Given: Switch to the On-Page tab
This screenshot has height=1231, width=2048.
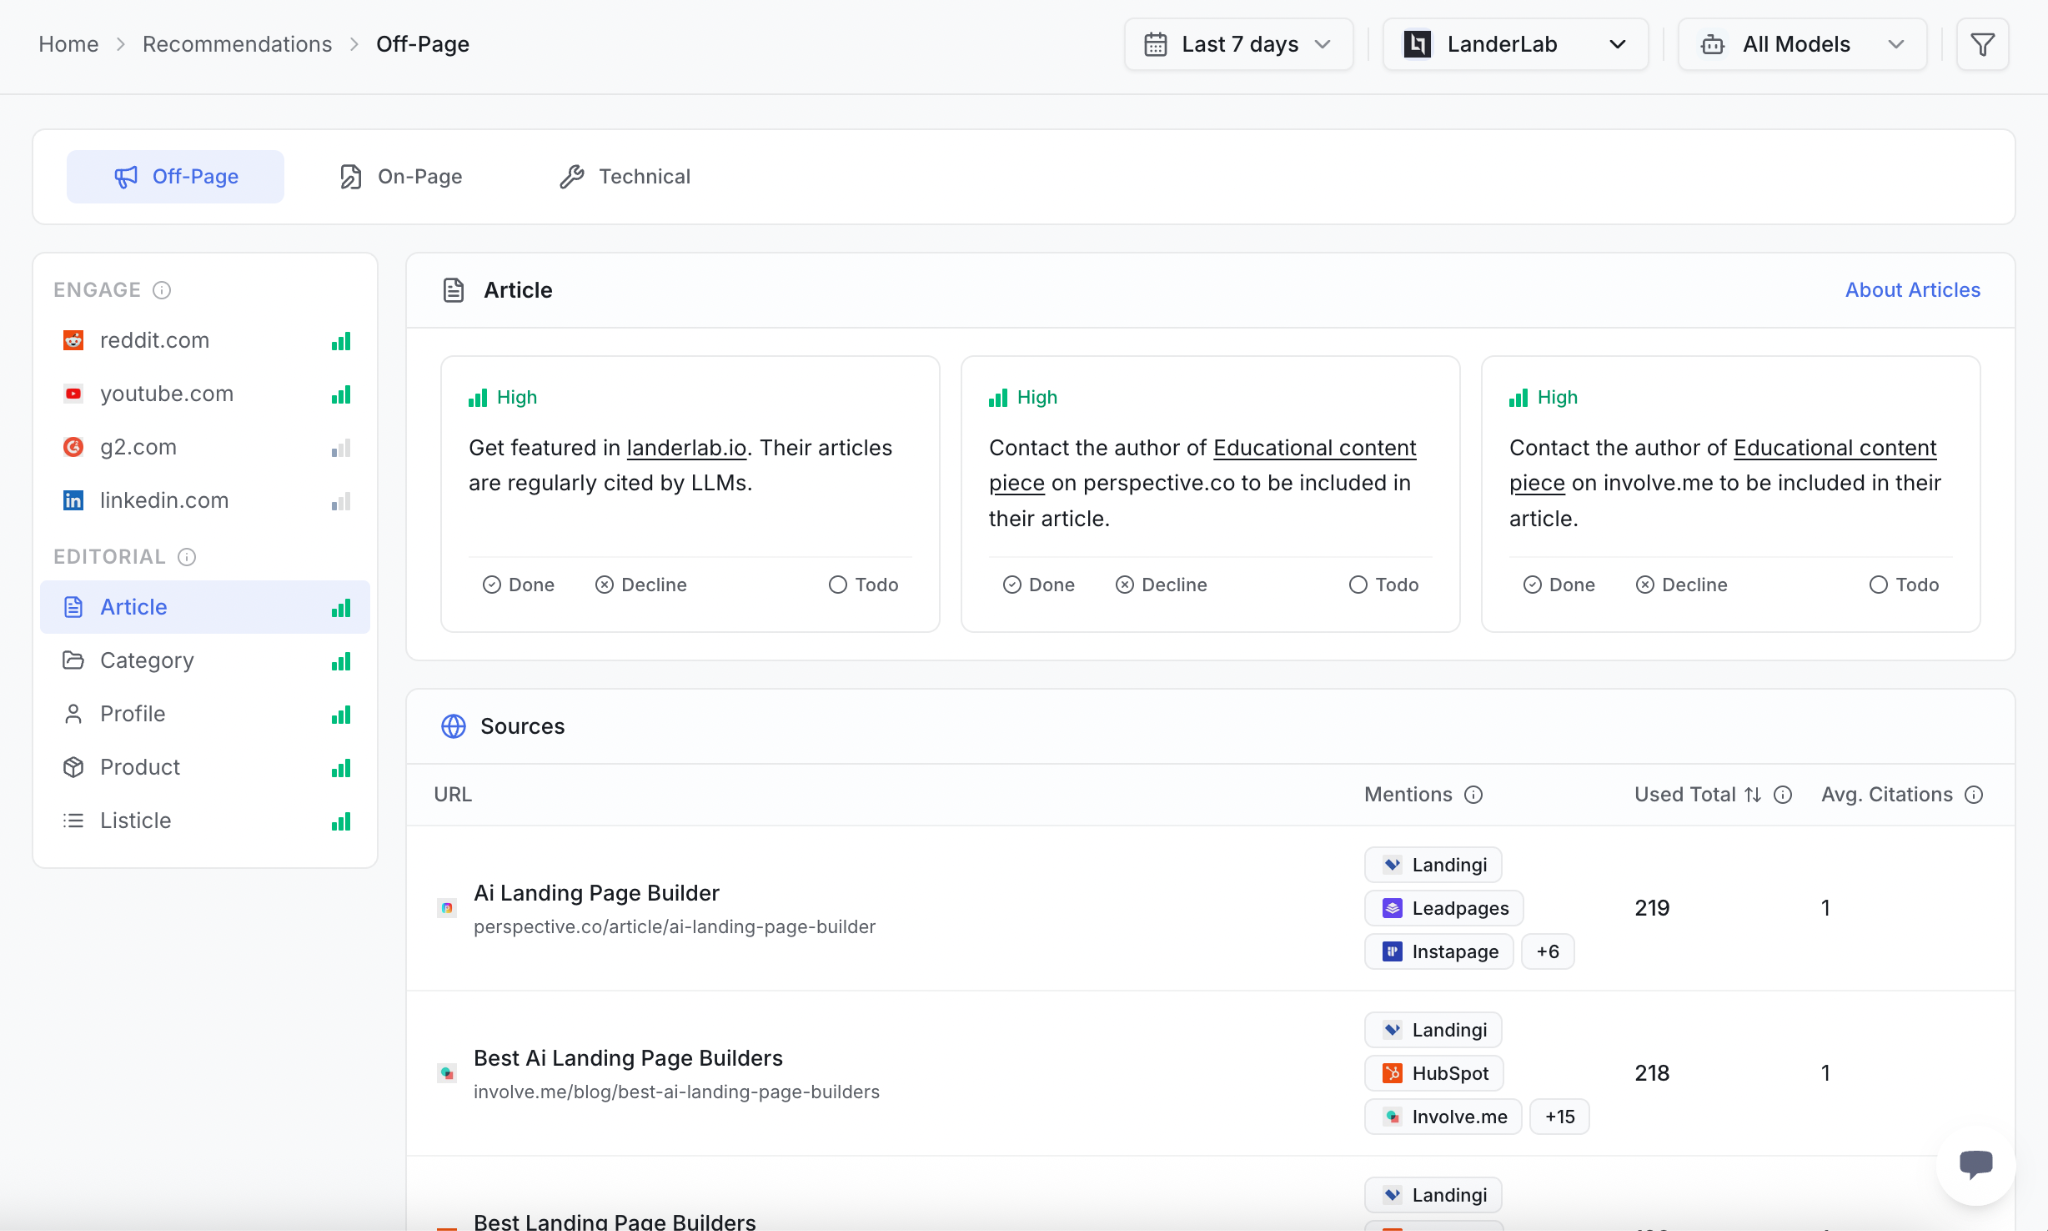Looking at the screenshot, I should pos(400,177).
